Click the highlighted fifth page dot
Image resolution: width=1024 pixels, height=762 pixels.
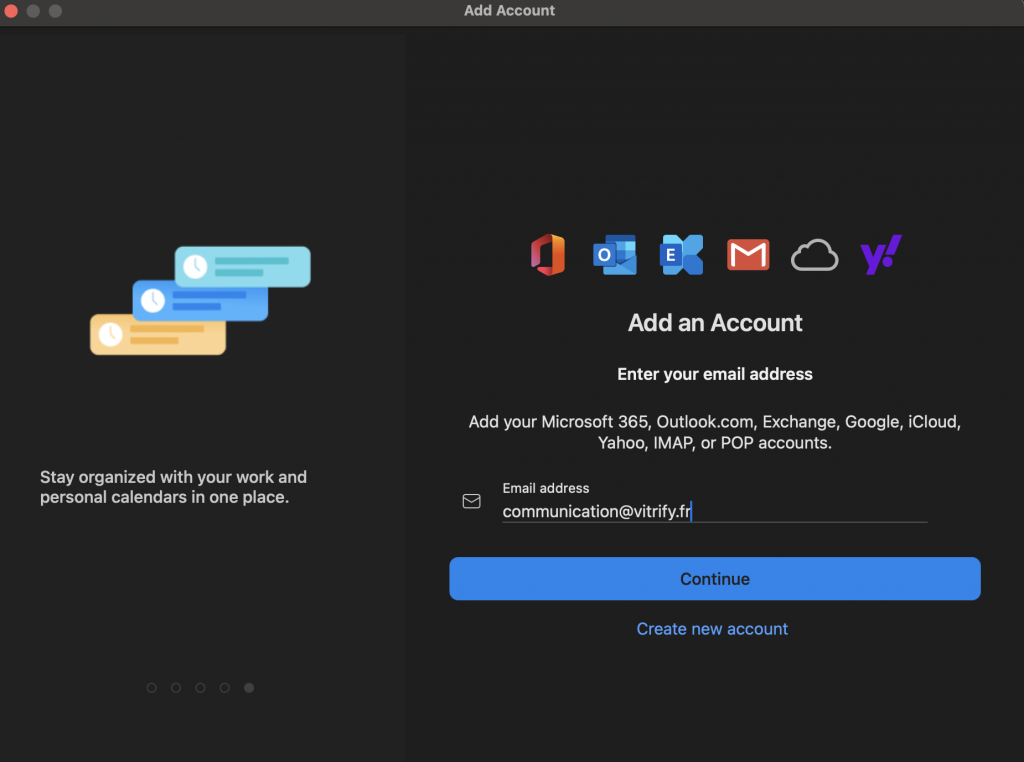point(249,688)
